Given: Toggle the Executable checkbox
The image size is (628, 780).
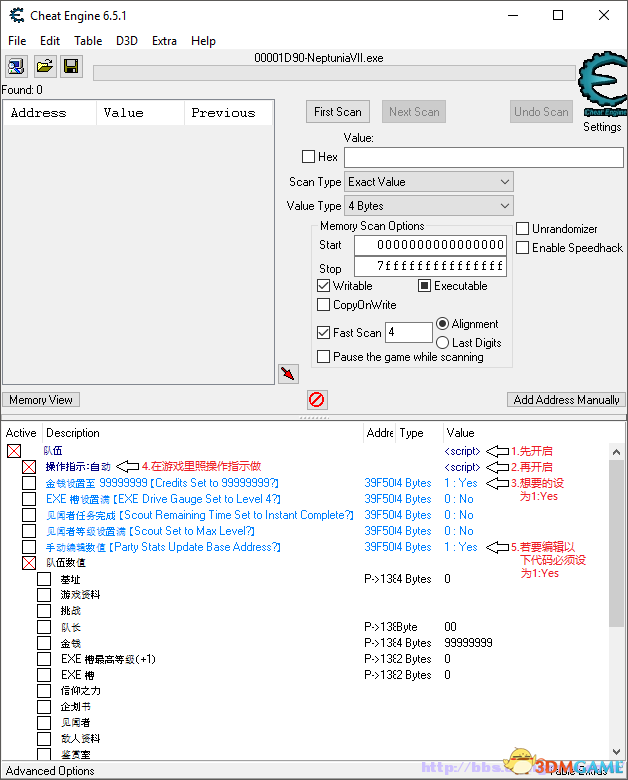Looking at the screenshot, I should 424,286.
